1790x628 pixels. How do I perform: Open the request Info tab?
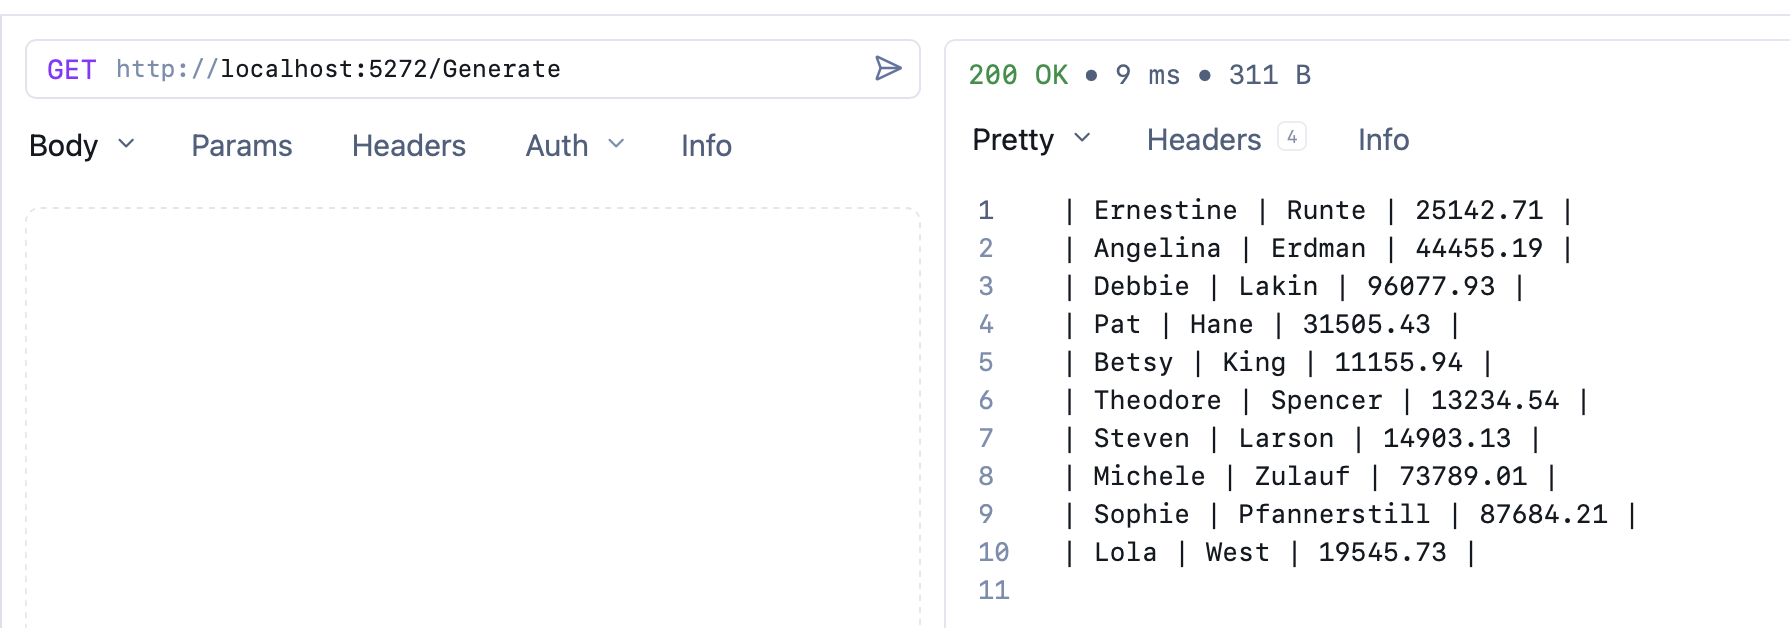pos(706,146)
